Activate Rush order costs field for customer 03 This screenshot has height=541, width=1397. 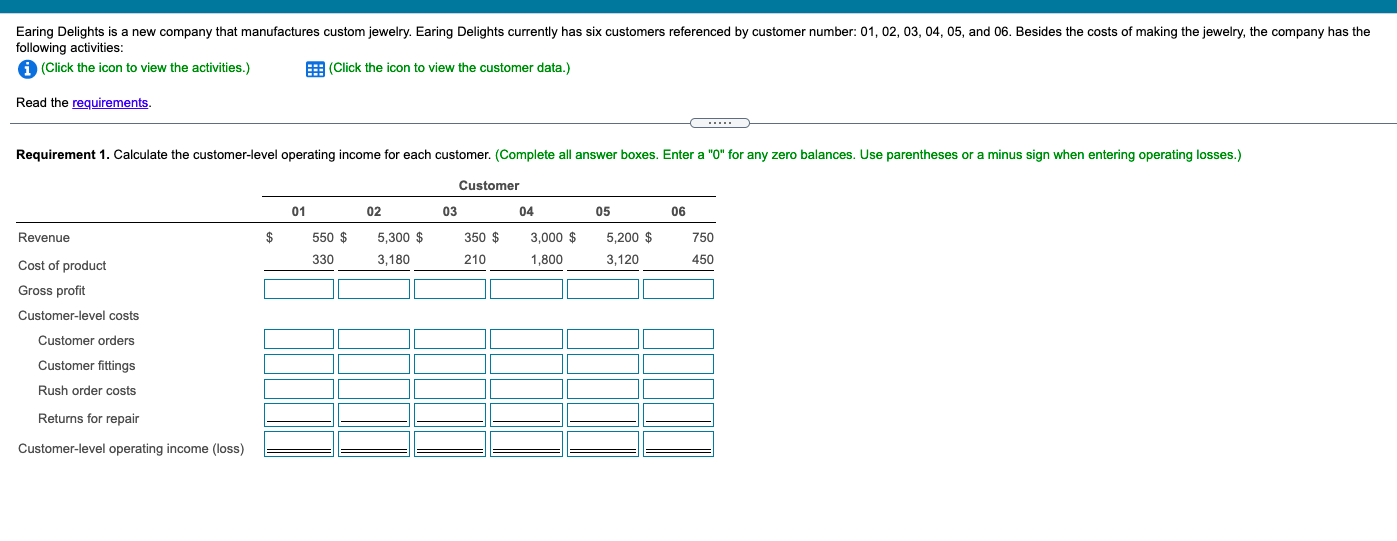click(450, 389)
